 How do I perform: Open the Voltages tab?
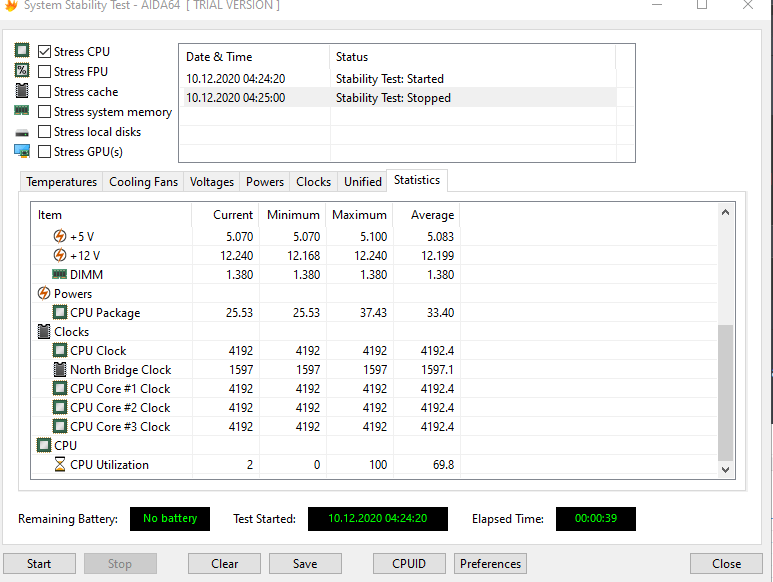pyautogui.click(x=212, y=182)
